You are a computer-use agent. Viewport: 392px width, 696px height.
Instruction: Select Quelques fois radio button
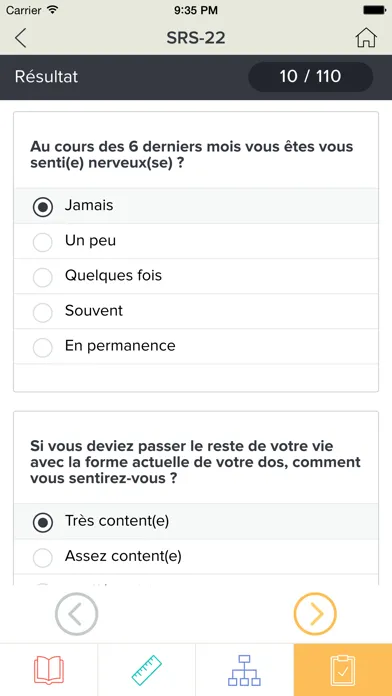[x=196, y=276]
